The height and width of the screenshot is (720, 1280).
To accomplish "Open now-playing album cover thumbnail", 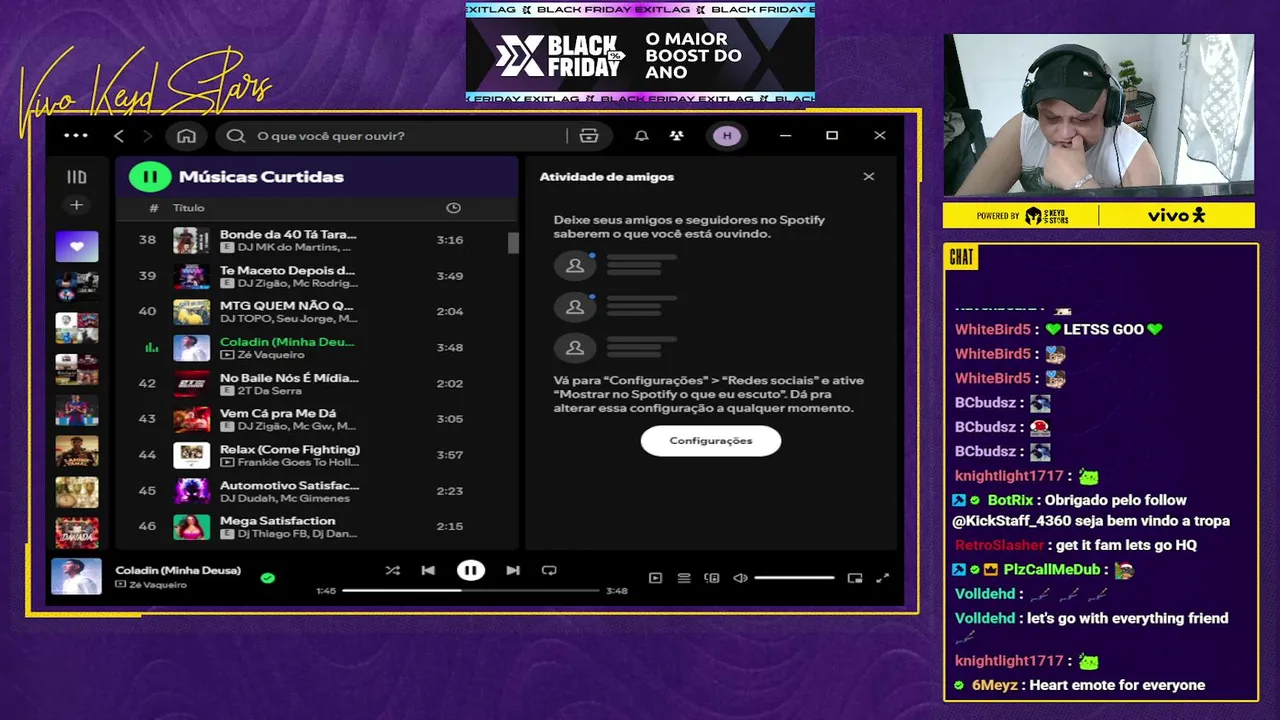I will [x=77, y=577].
